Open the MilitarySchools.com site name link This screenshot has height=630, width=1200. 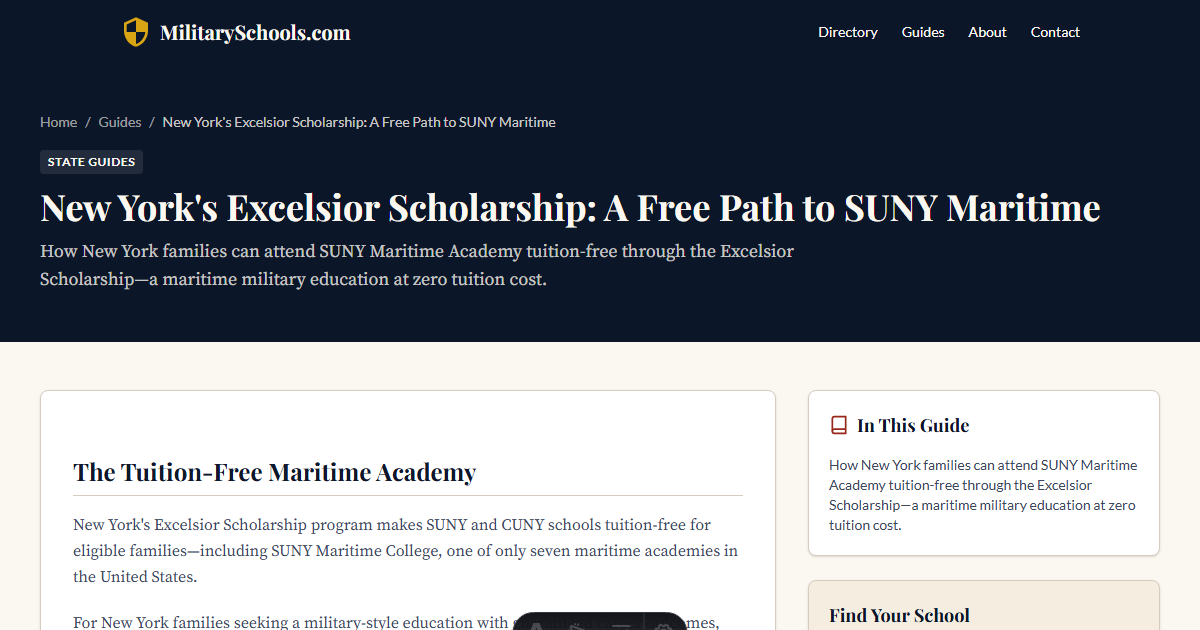point(255,32)
